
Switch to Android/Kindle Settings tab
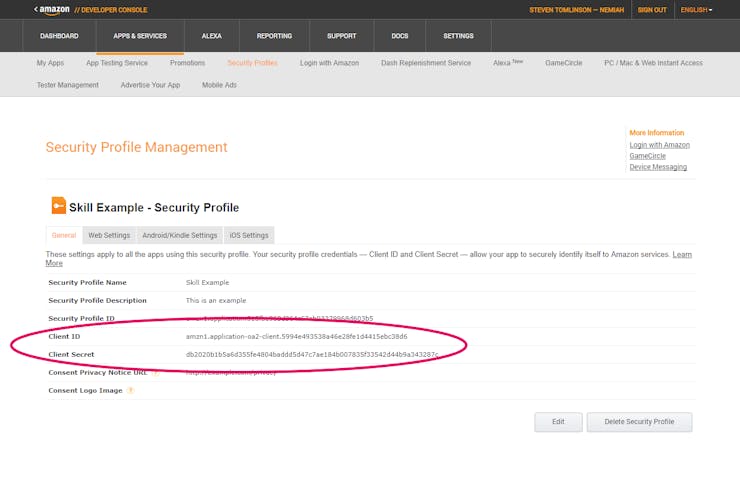[x=180, y=235]
